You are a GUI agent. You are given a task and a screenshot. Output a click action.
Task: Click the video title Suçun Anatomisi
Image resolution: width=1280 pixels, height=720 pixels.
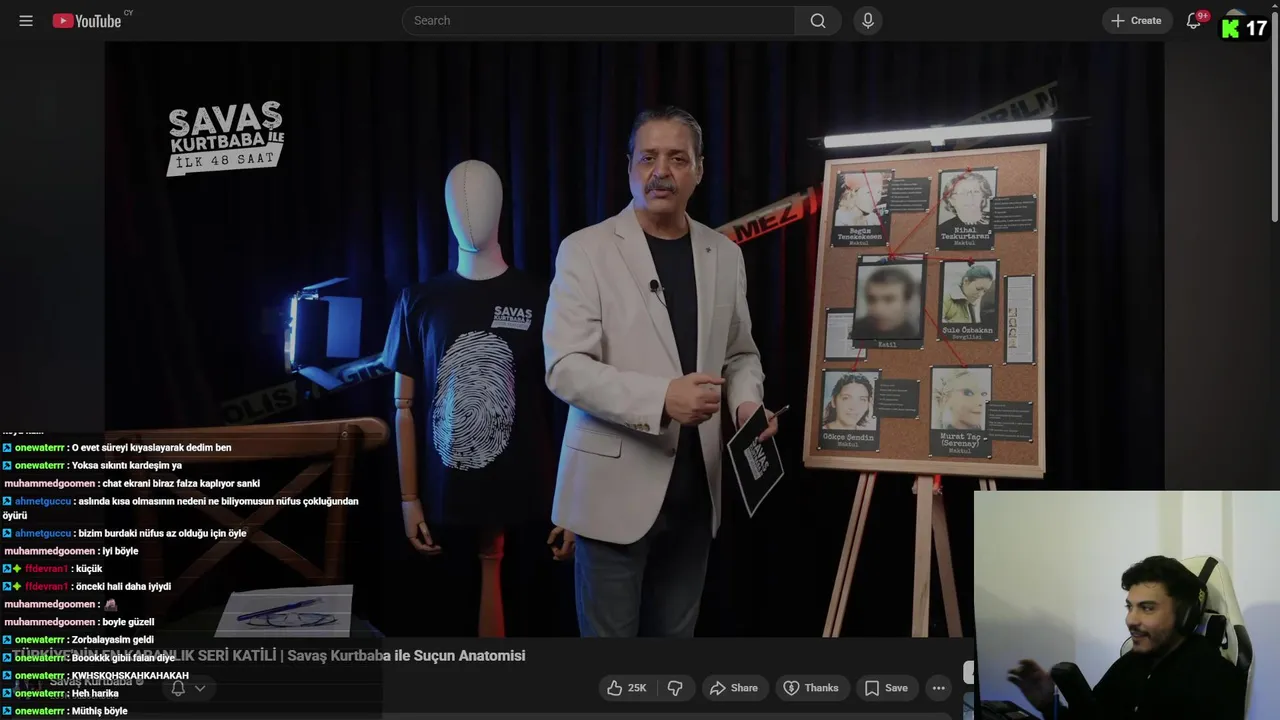pos(268,656)
